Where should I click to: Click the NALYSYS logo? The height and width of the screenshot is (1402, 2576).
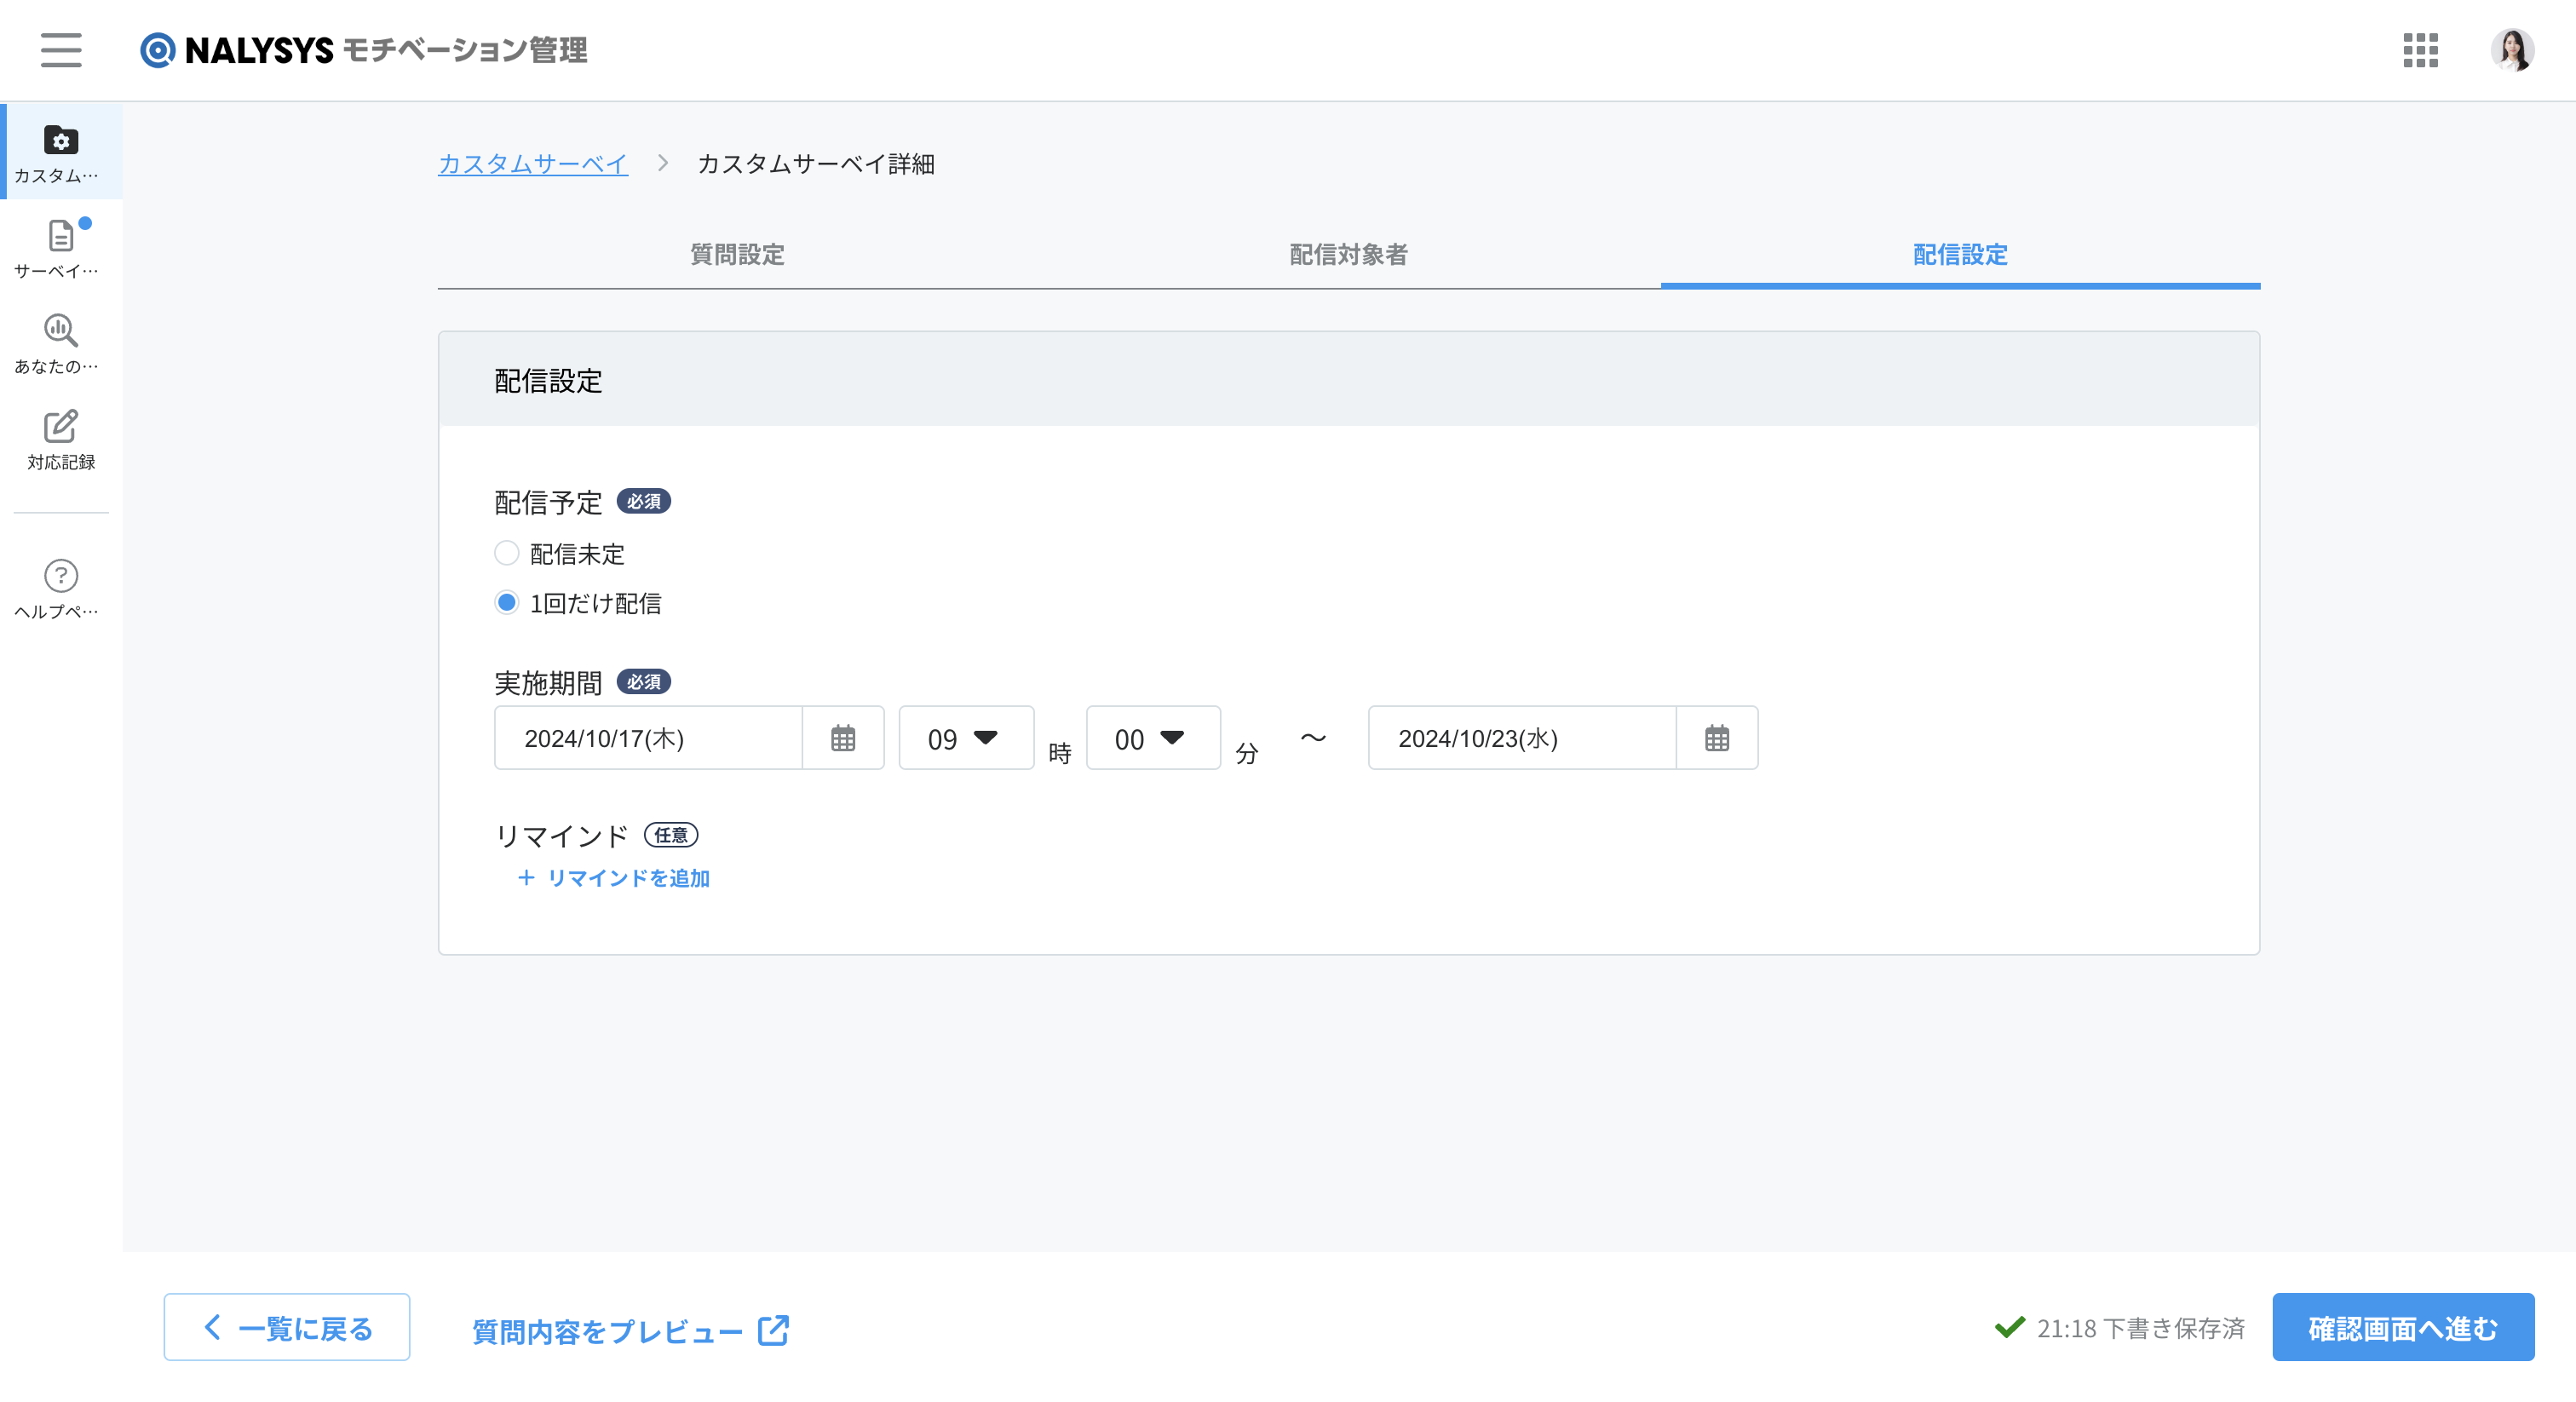[363, 50]
